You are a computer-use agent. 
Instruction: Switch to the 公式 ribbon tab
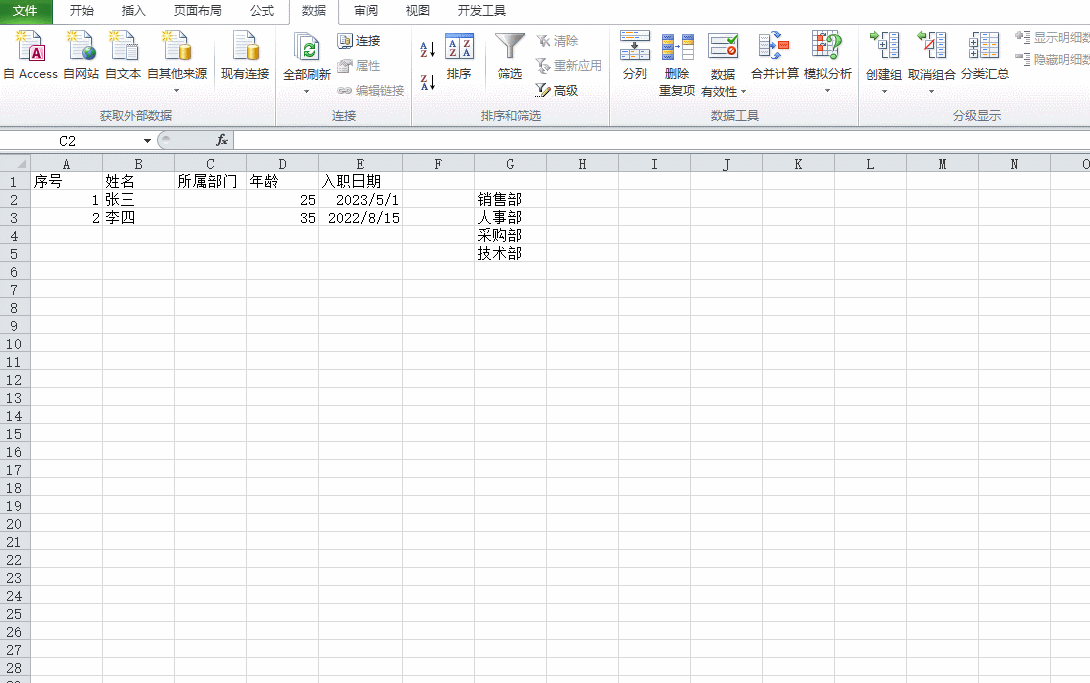[x=262, y=11]
